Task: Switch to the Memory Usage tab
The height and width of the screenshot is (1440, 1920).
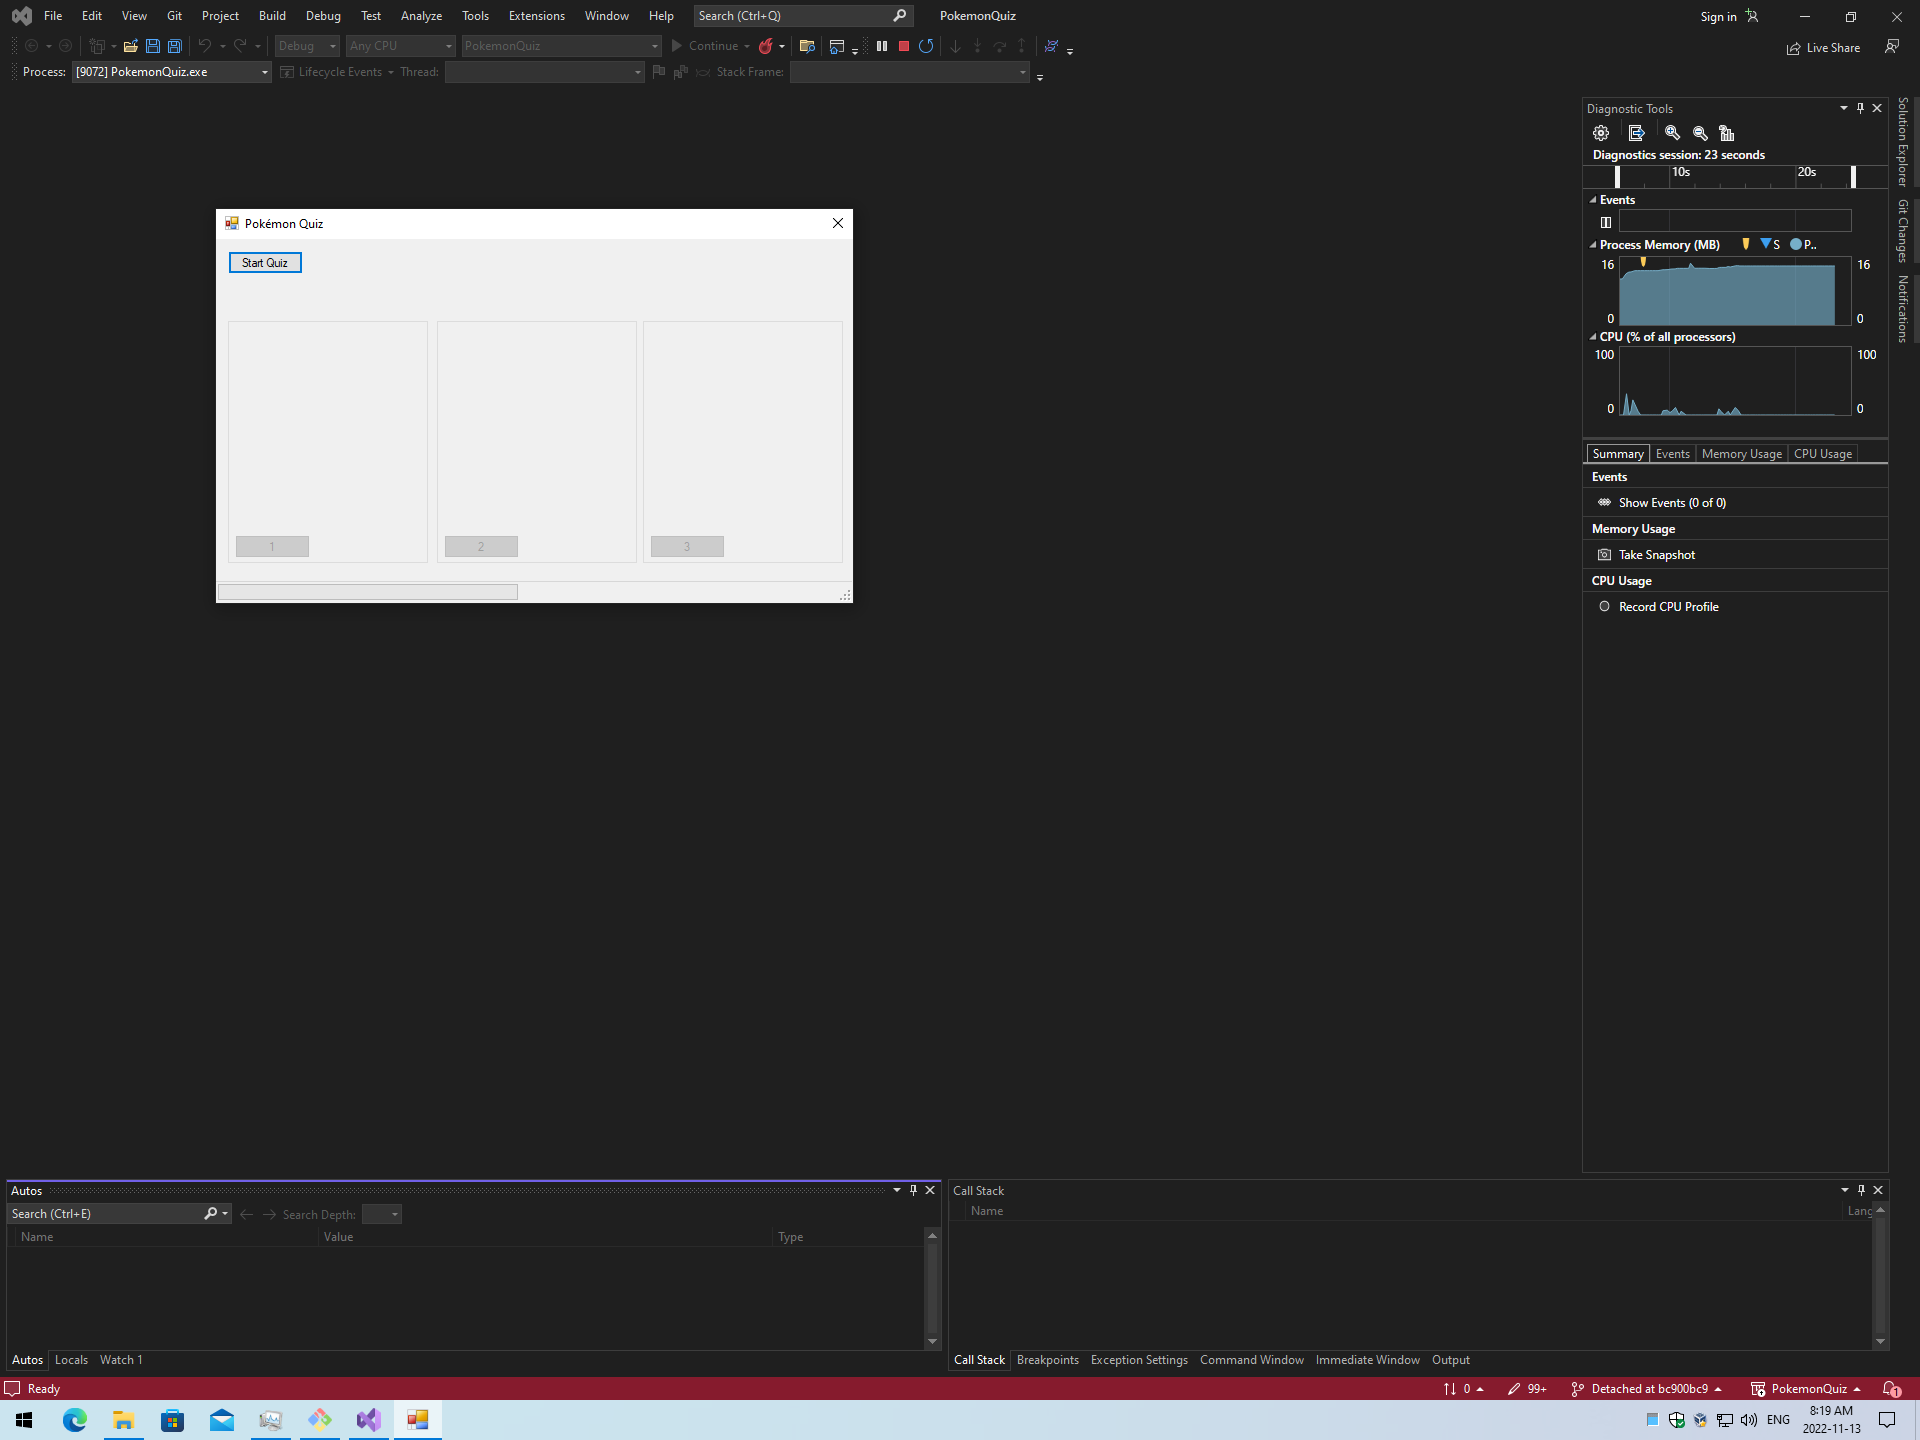Action: [x=1742, y=454]
